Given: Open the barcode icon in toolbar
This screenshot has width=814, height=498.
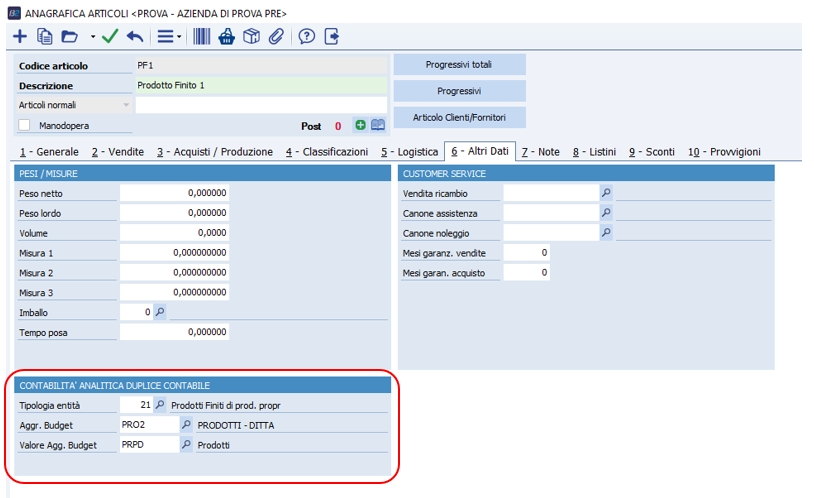Looking at the screenshot, I should coord(202,36).
